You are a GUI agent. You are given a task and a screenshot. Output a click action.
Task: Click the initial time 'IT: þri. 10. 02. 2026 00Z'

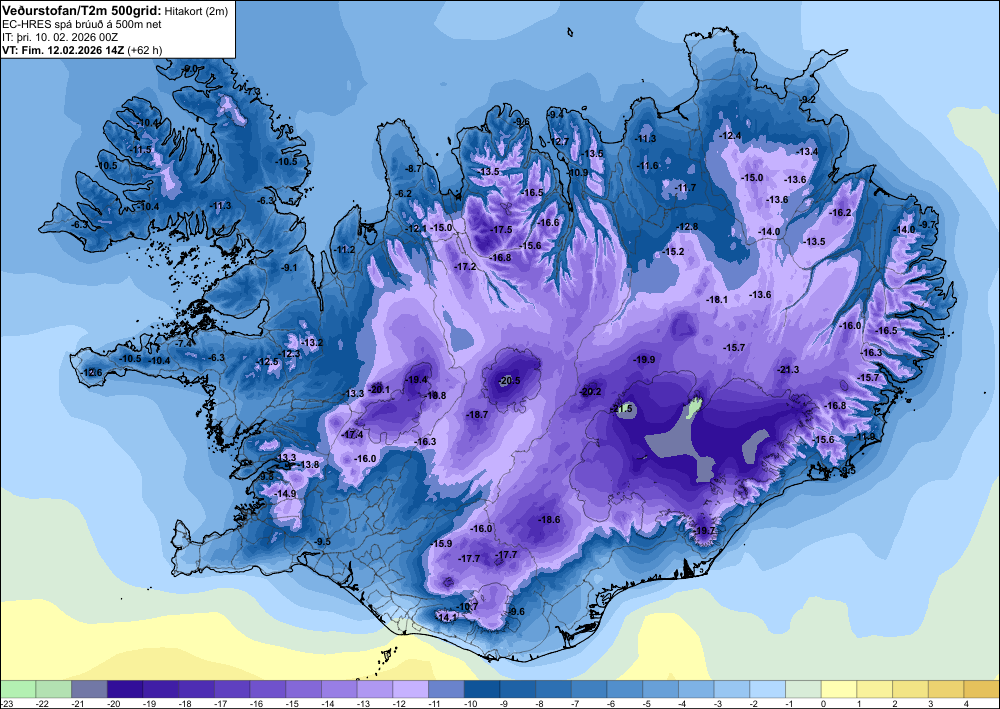[60, 38]
